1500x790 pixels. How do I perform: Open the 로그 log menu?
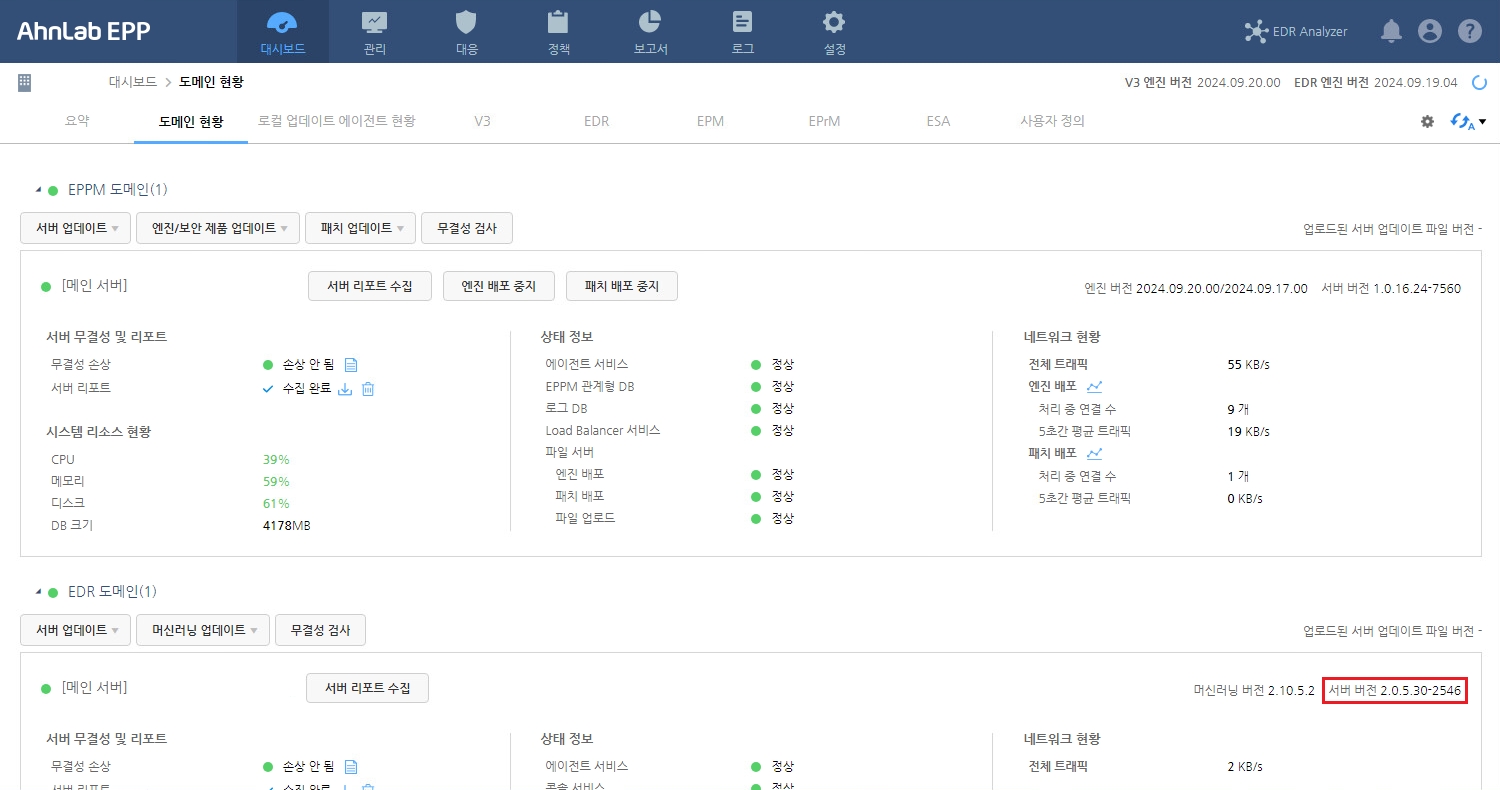coord(743,32)
